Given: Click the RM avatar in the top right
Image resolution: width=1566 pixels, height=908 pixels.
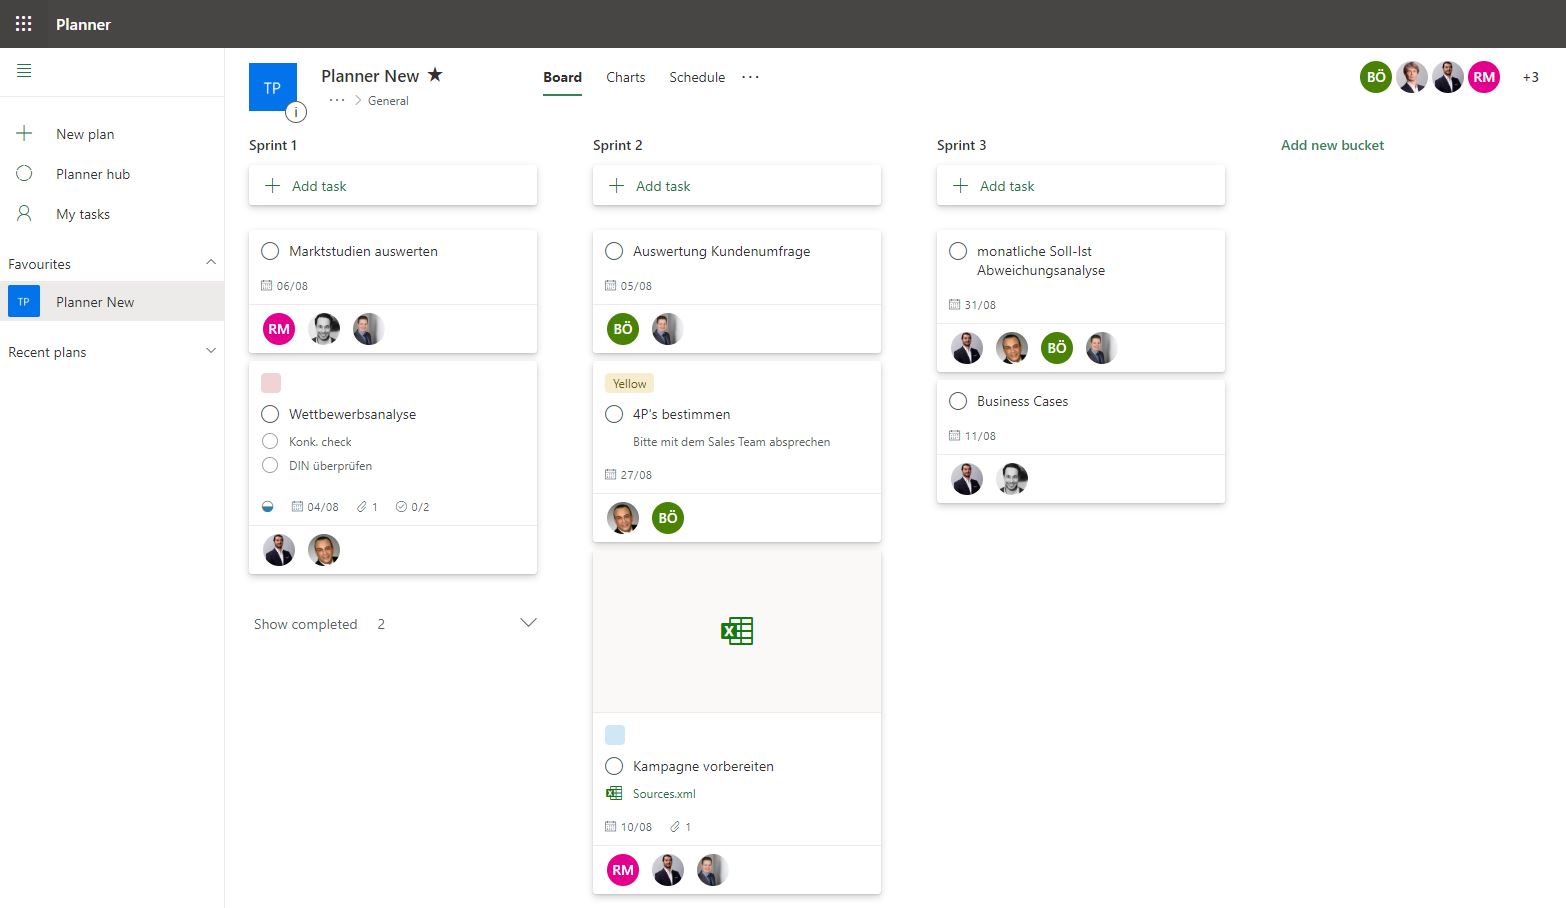Looking at the screenshot, I should [1484, 76].
